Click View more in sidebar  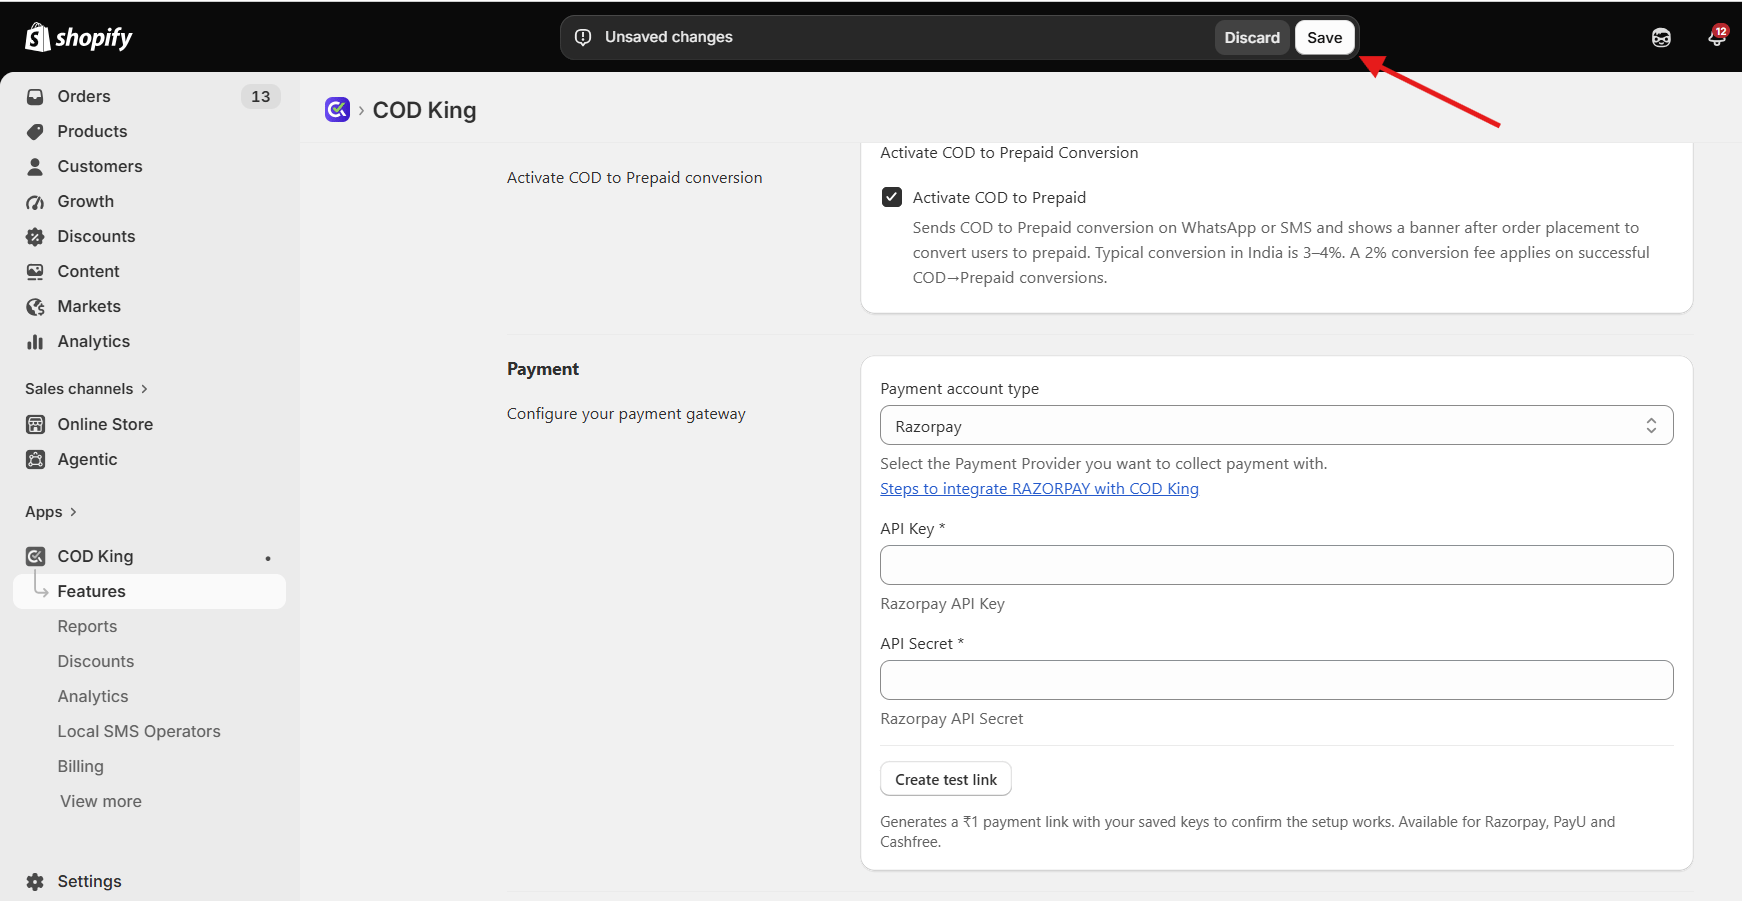[x=101, y=801]
